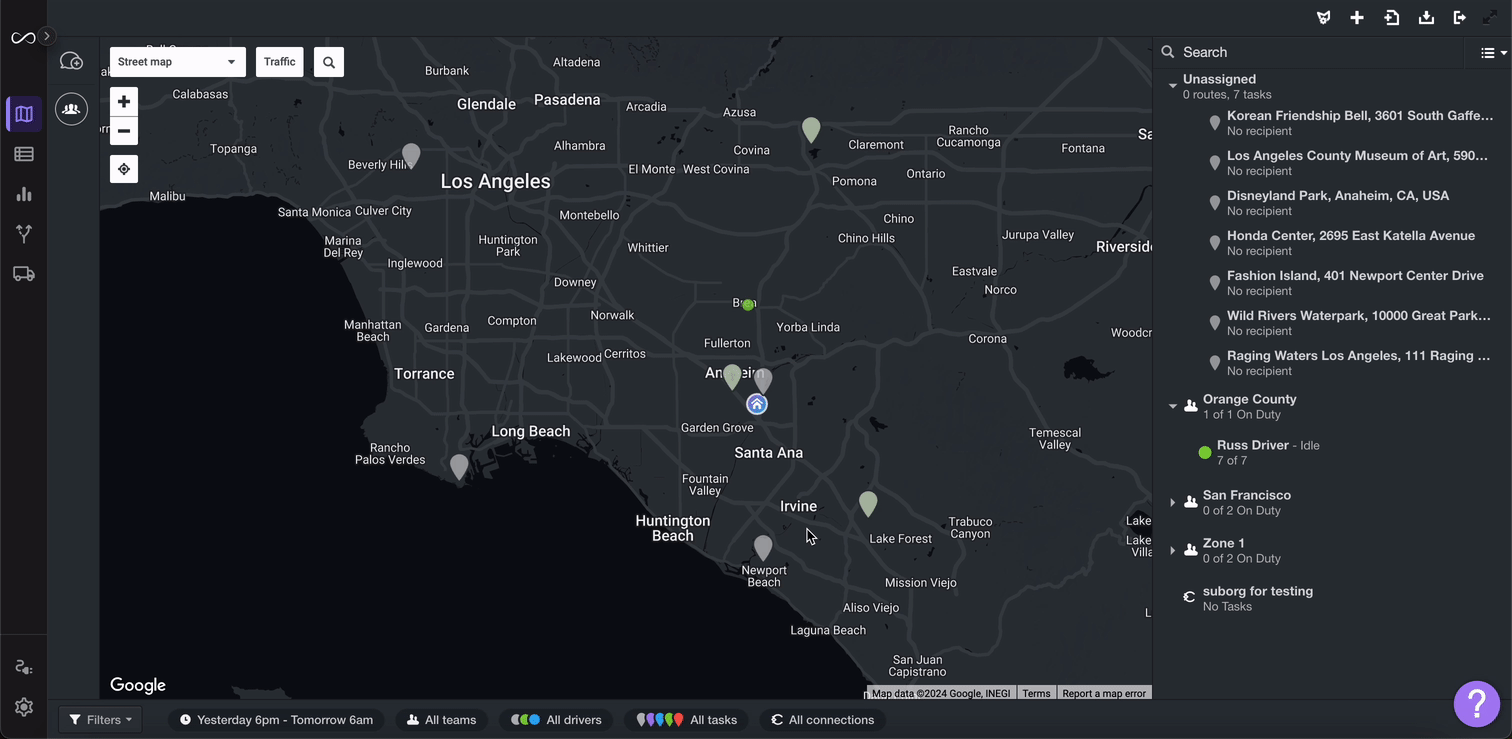Viewport: 1512px width, 739px height.
Task: Start a new chat message
Action: [71, 62]
